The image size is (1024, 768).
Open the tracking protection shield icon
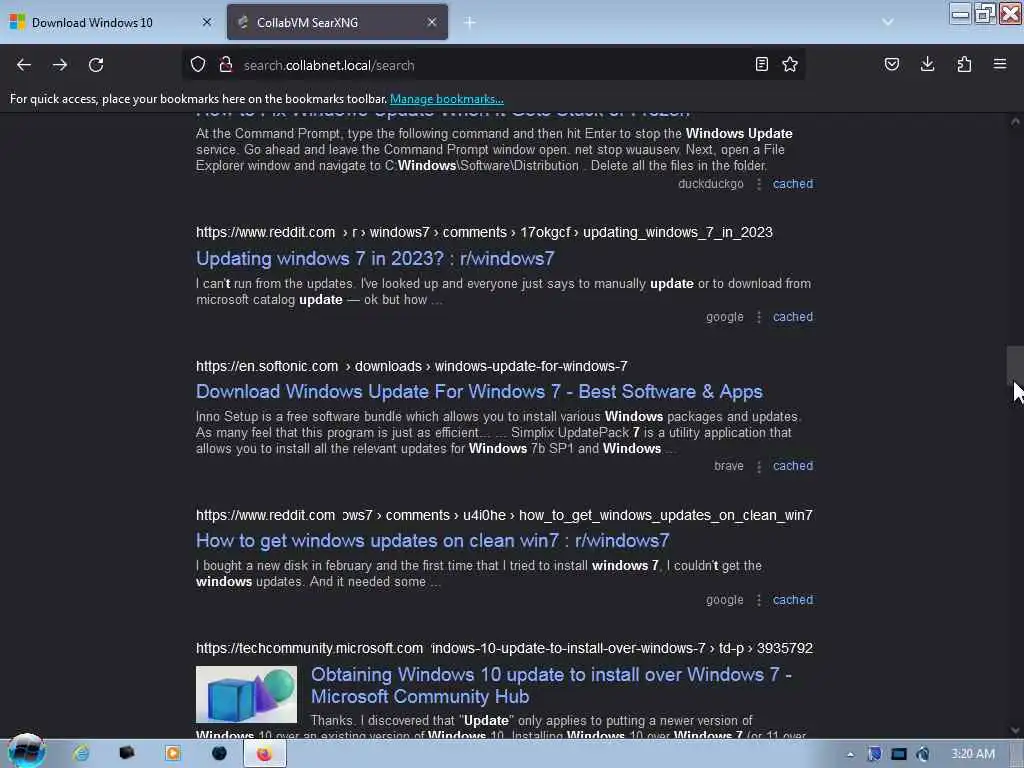(x=198, y=65)
